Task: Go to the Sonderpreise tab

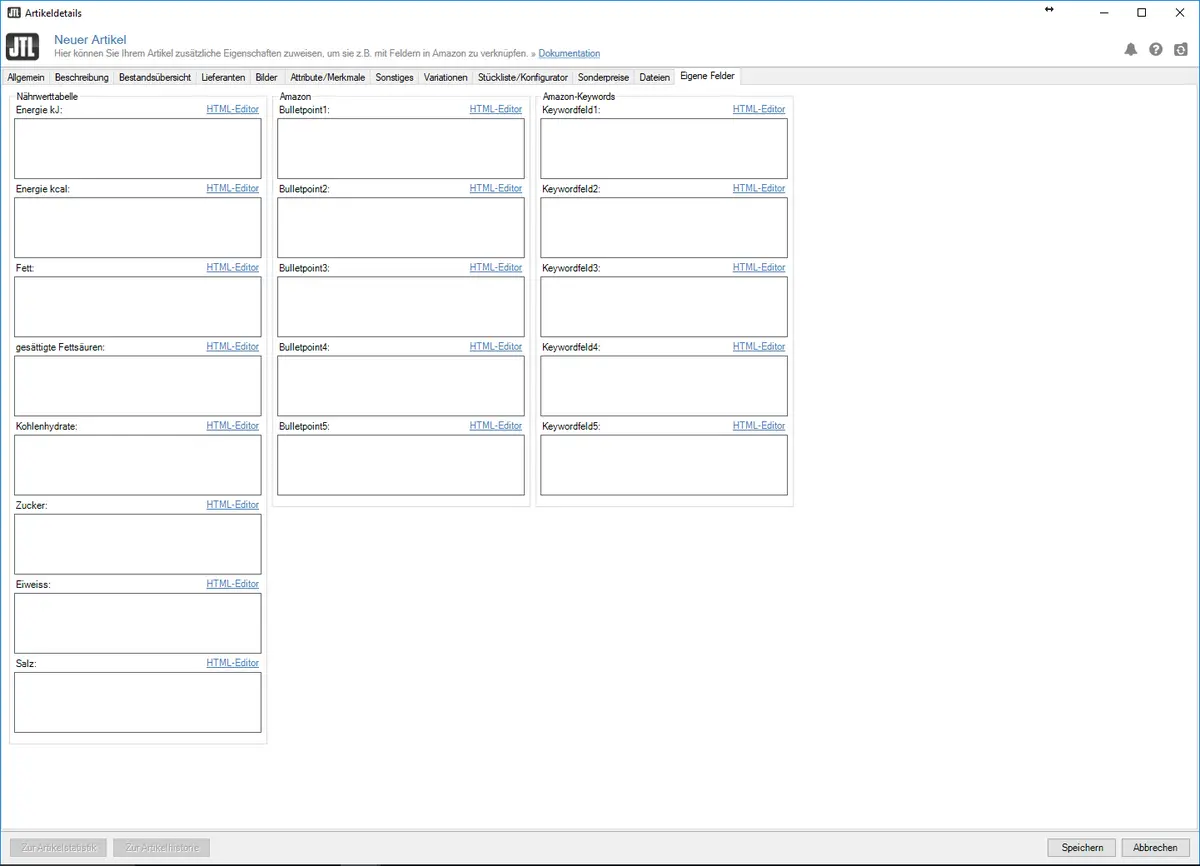Action: 604,77
